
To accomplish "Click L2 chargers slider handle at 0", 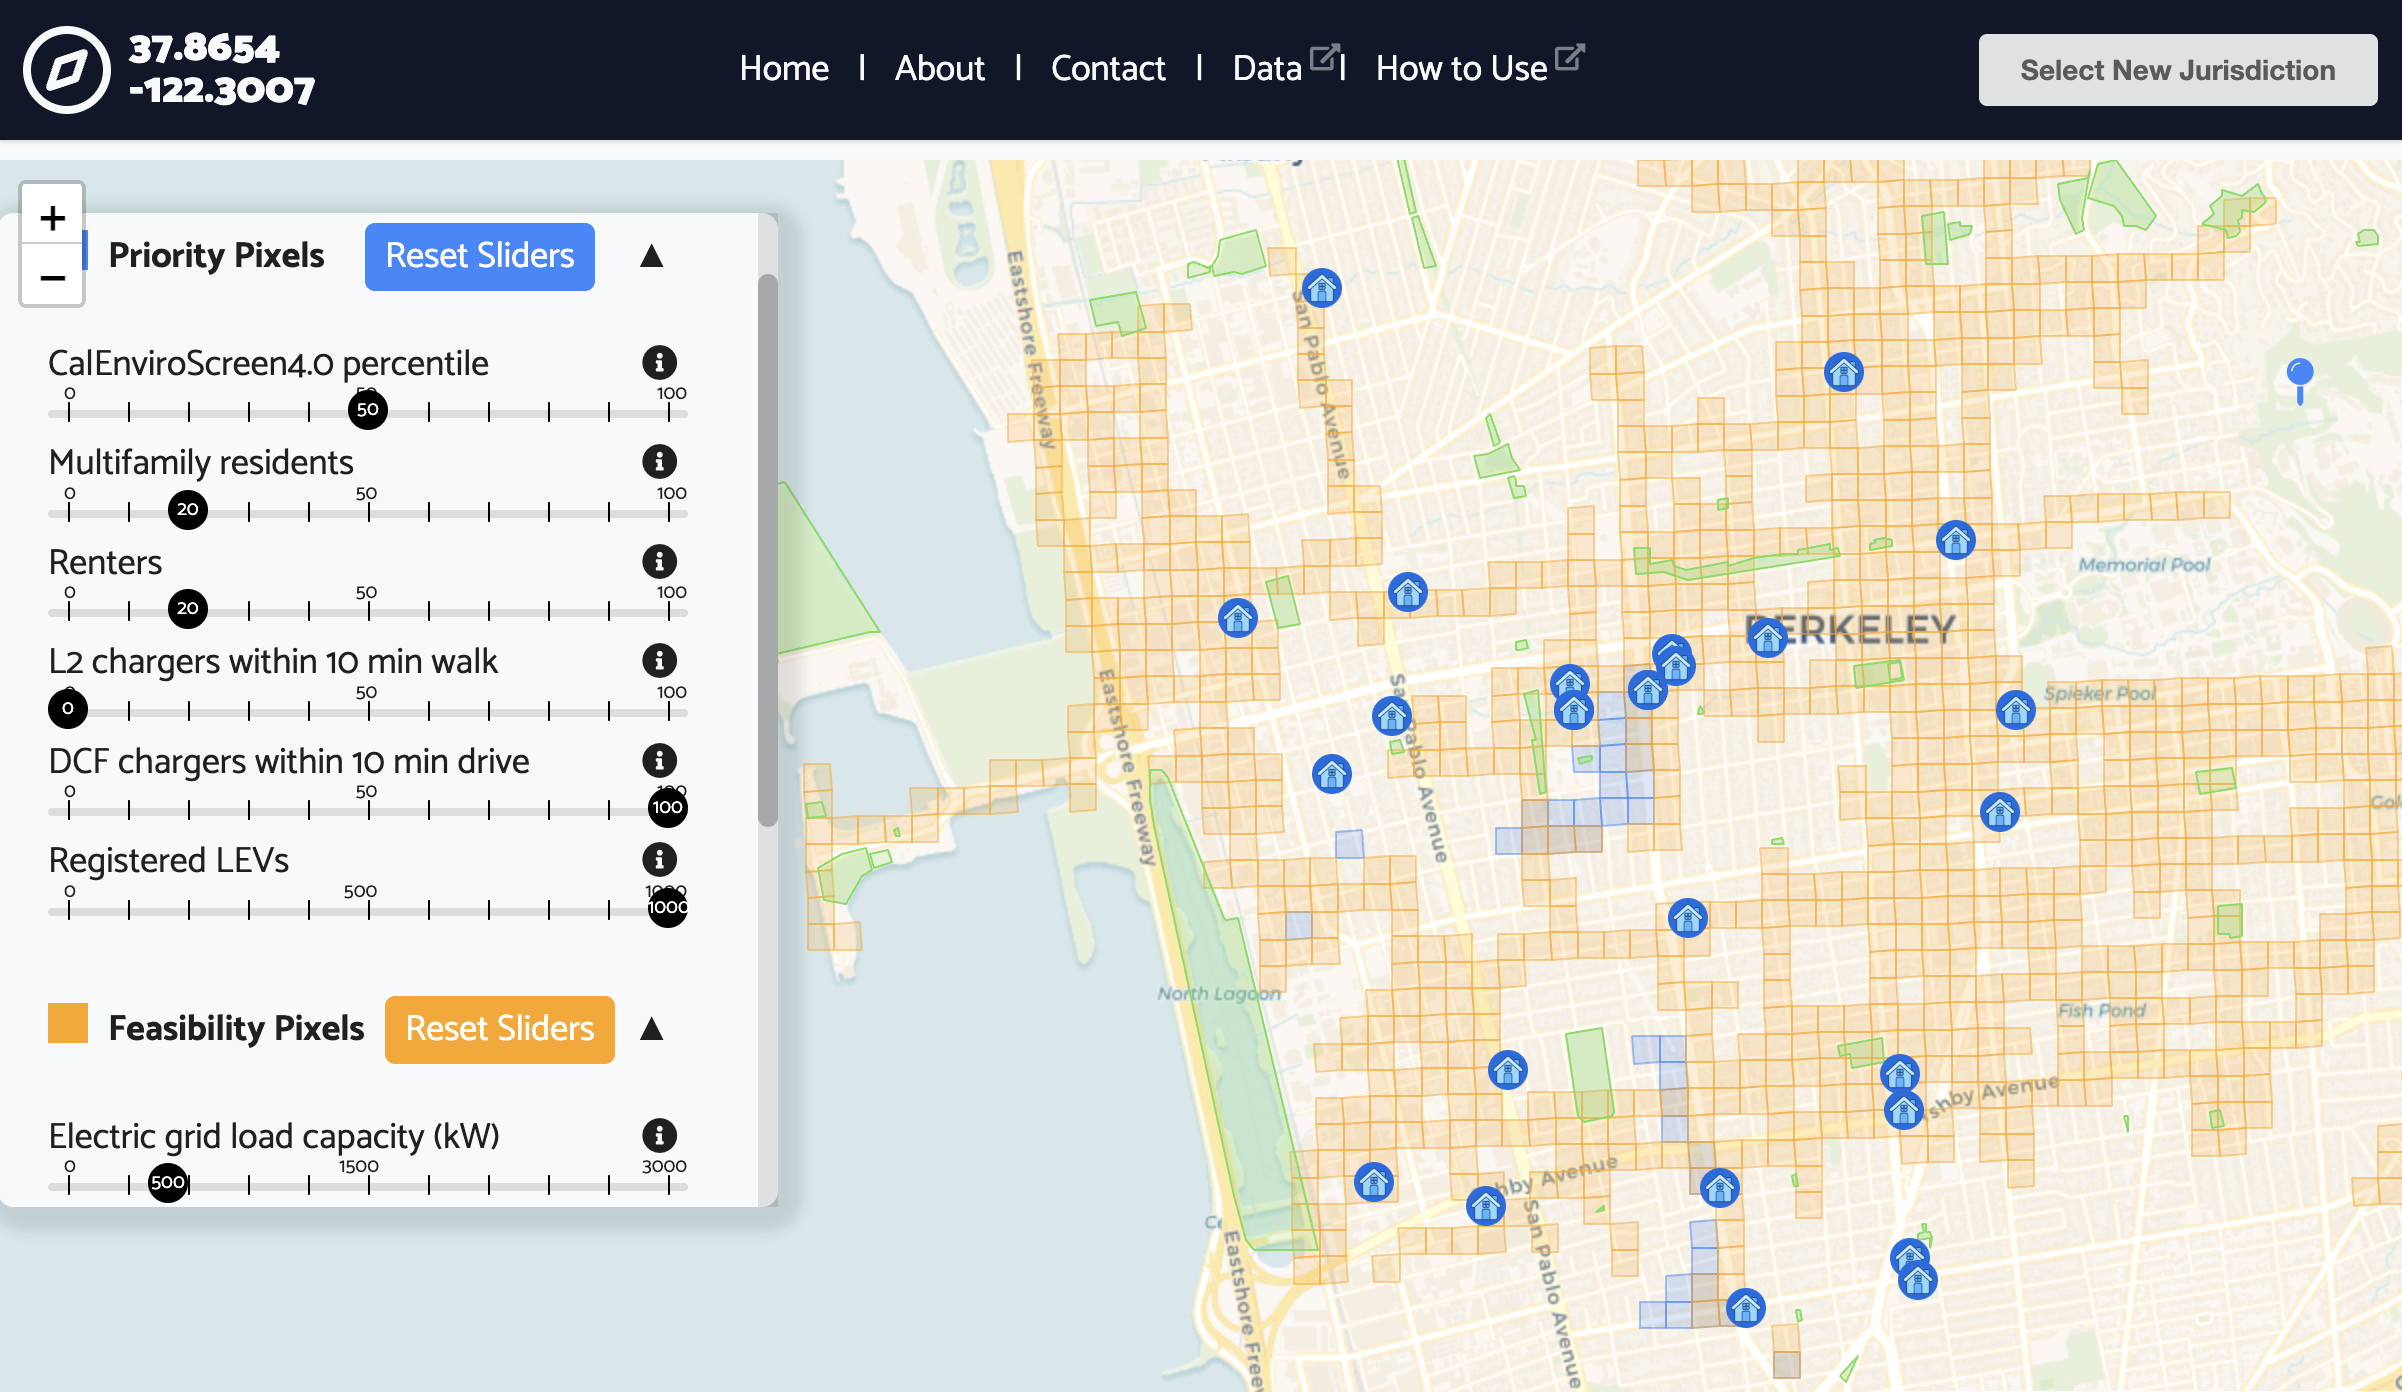I will 68,709.
